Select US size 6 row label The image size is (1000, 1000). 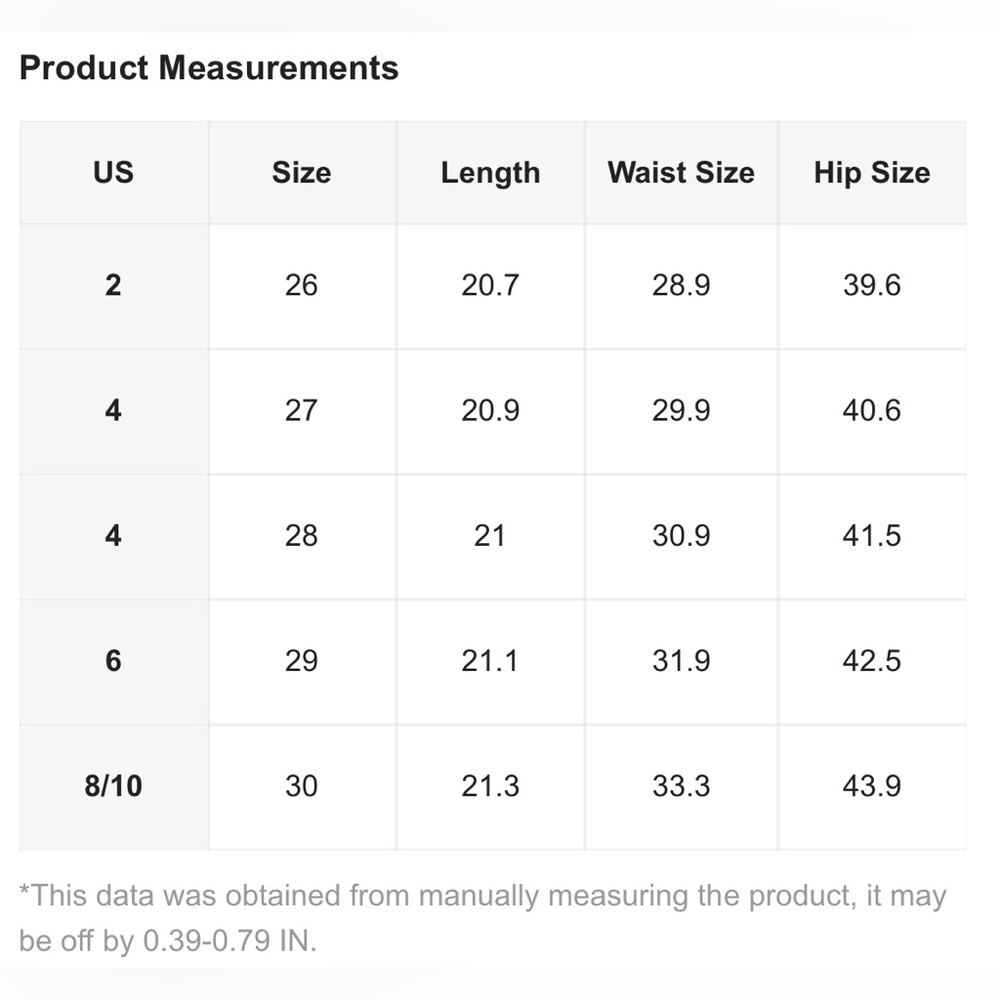point(114,661)
